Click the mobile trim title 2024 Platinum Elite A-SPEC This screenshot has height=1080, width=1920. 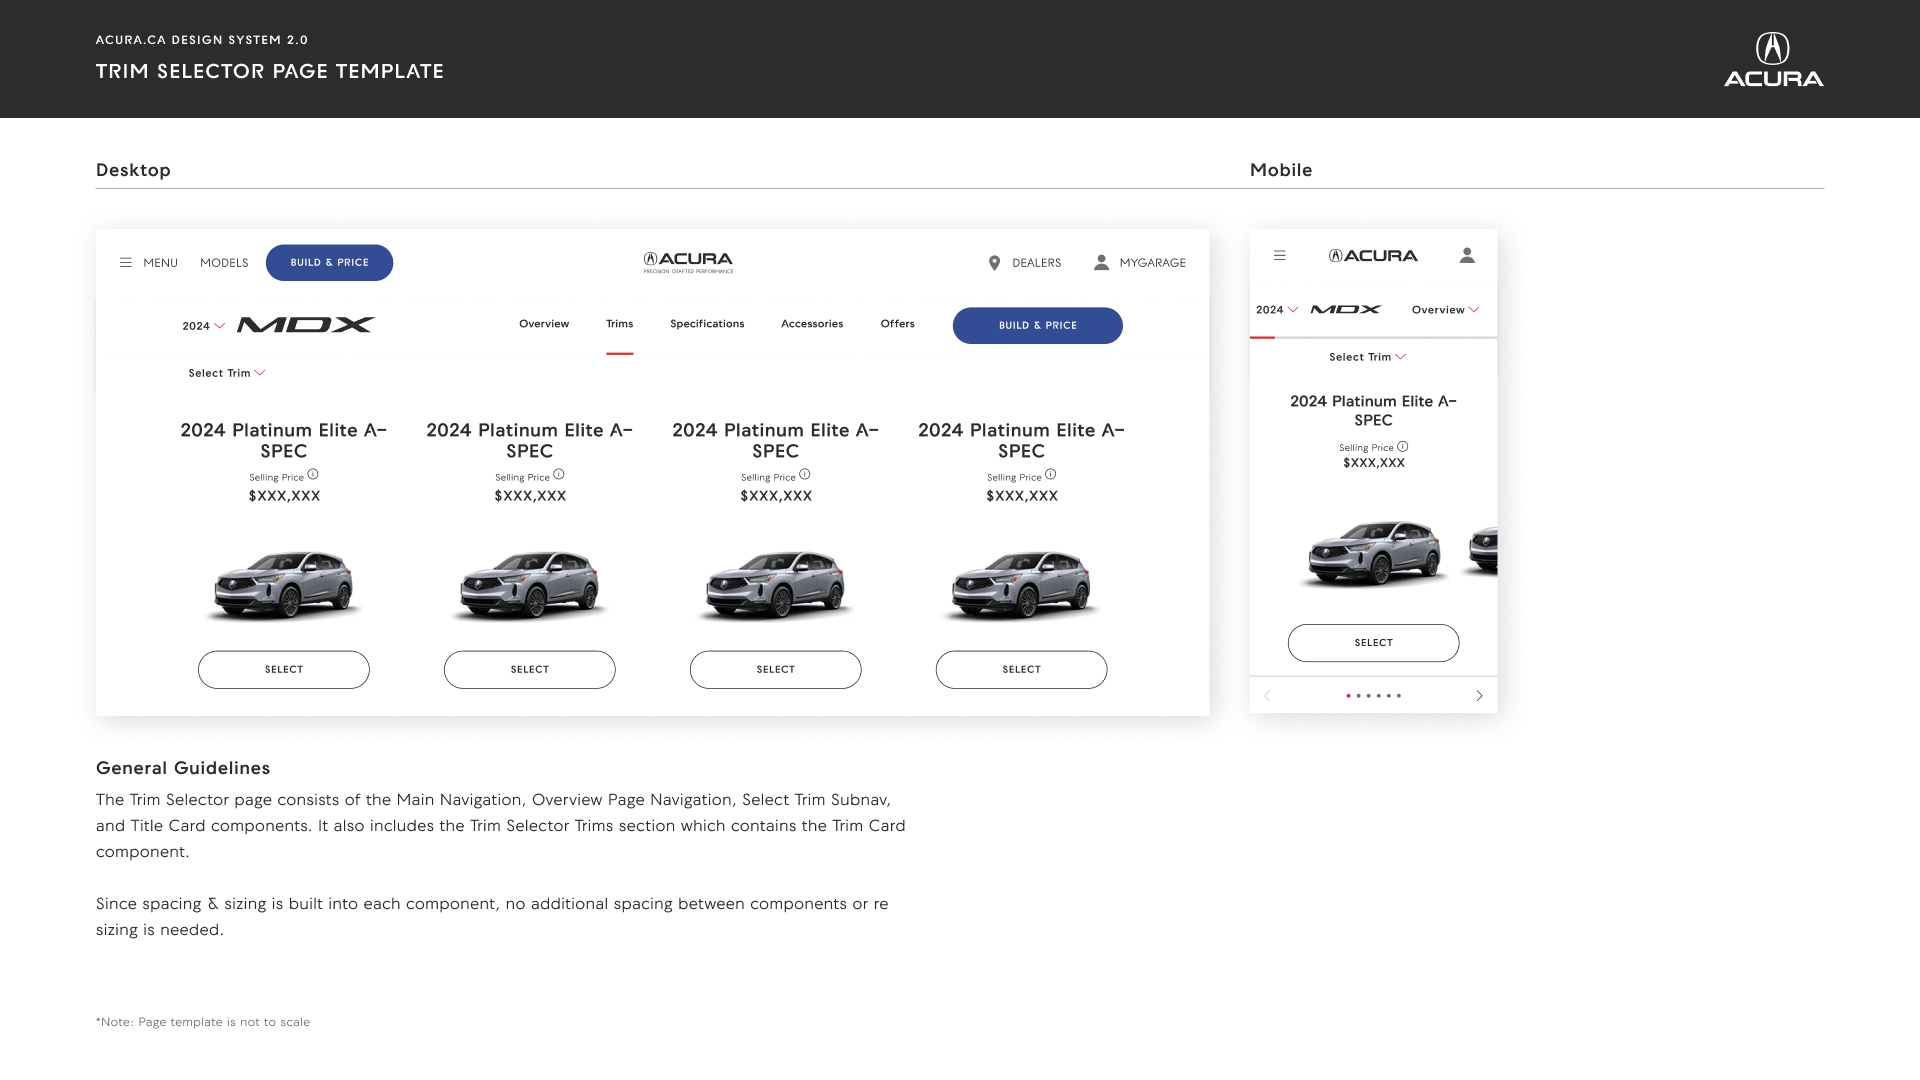click(x=1373, y=411)
